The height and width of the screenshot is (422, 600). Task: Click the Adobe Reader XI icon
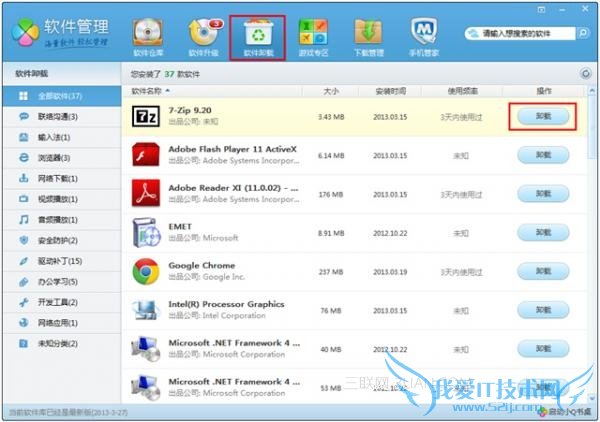(146, 194)
